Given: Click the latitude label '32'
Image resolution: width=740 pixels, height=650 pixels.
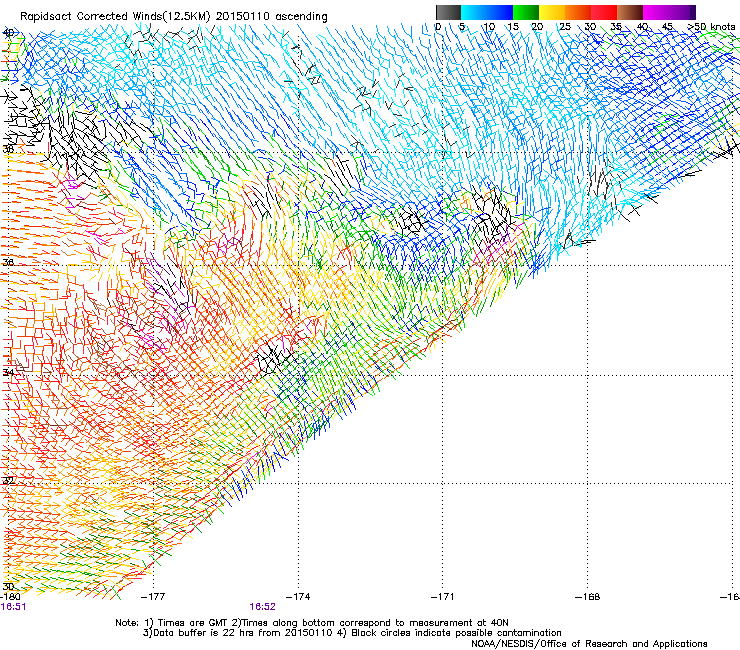Looking at the screenshot, I should [x=8, y=481].
